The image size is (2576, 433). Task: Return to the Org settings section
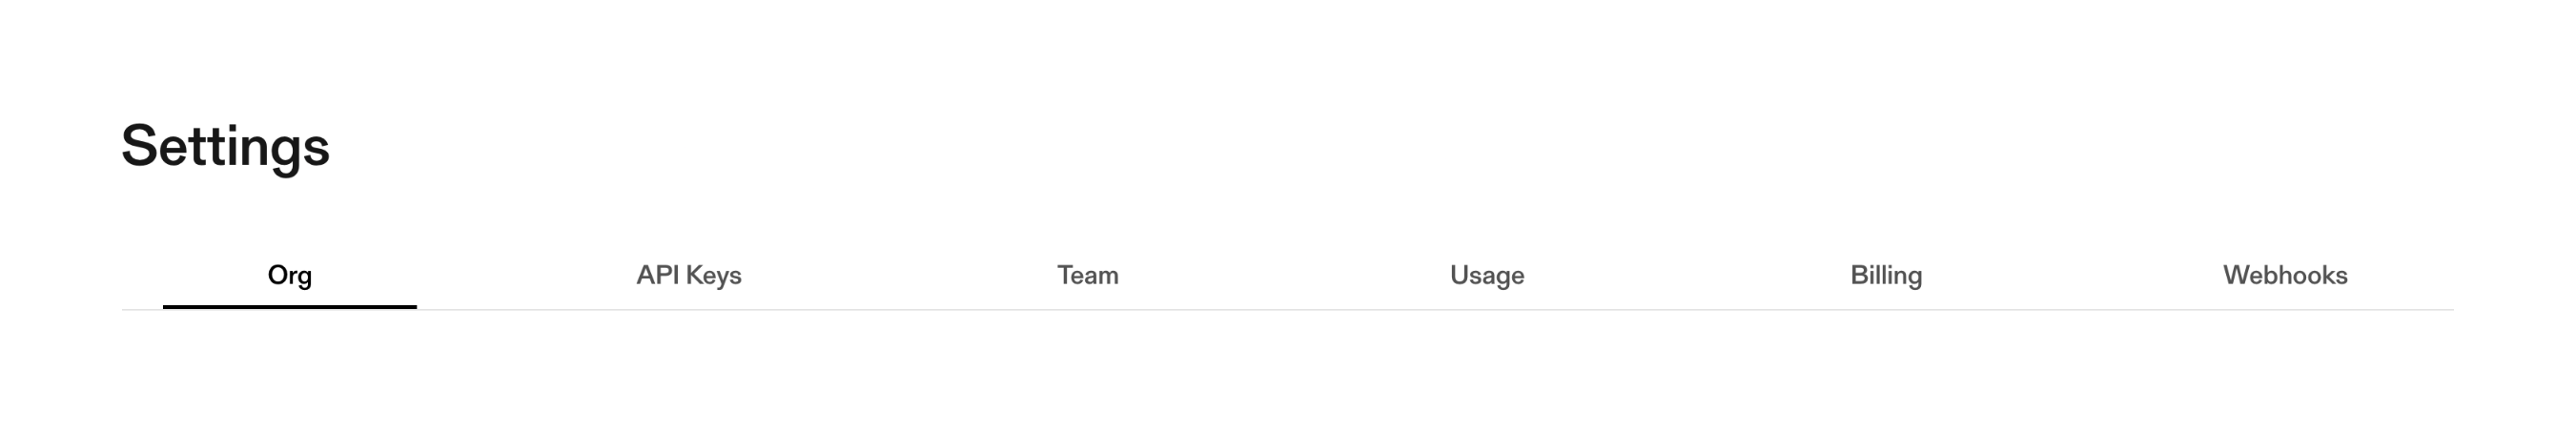(x=289, y=275)
